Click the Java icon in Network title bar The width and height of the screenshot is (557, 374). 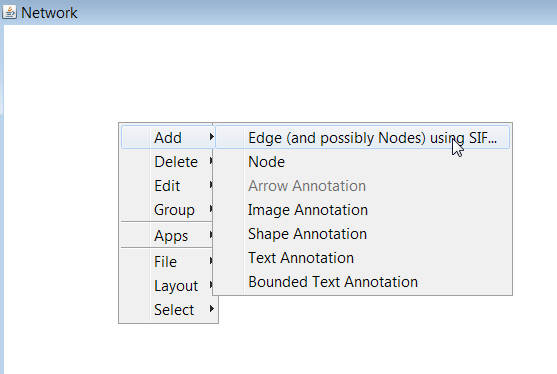click(10, 12)
